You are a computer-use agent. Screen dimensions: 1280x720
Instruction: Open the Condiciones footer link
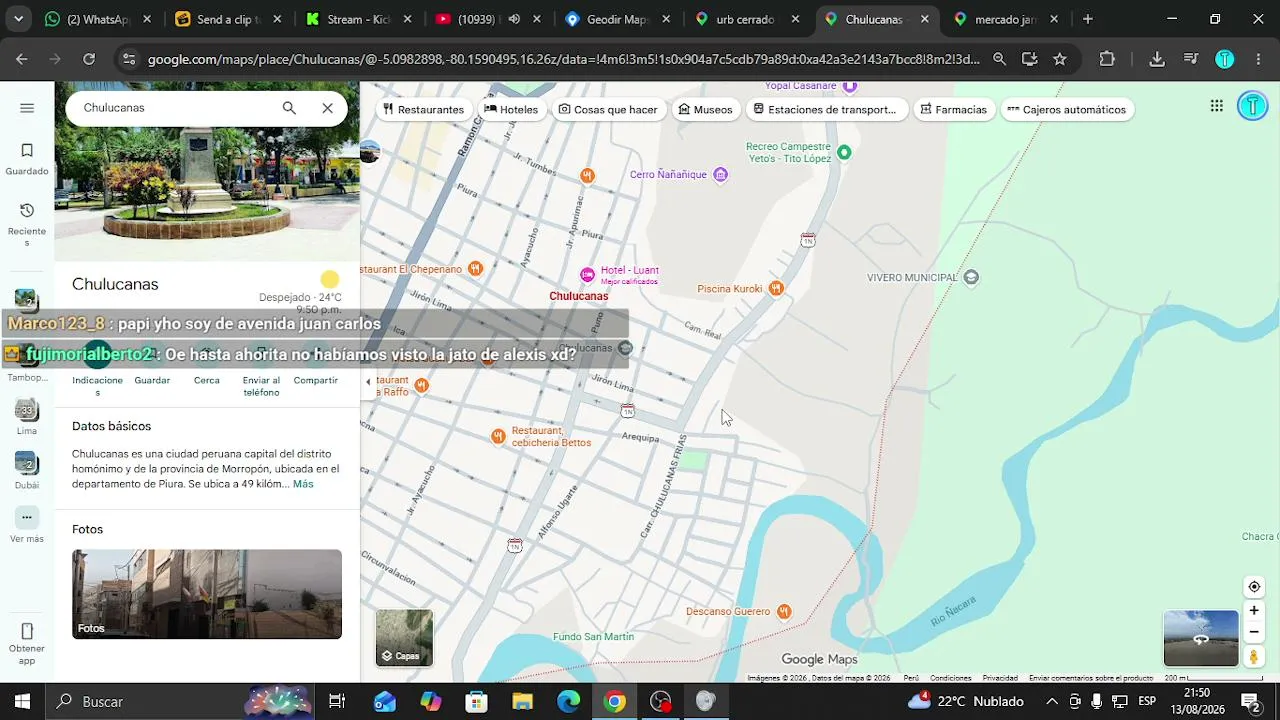tap(950, 678)
